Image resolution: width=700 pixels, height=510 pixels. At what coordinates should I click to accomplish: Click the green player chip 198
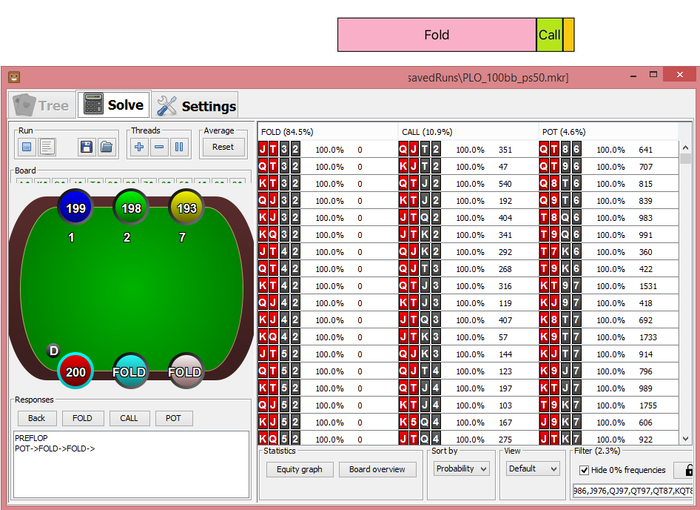(131, 208)
